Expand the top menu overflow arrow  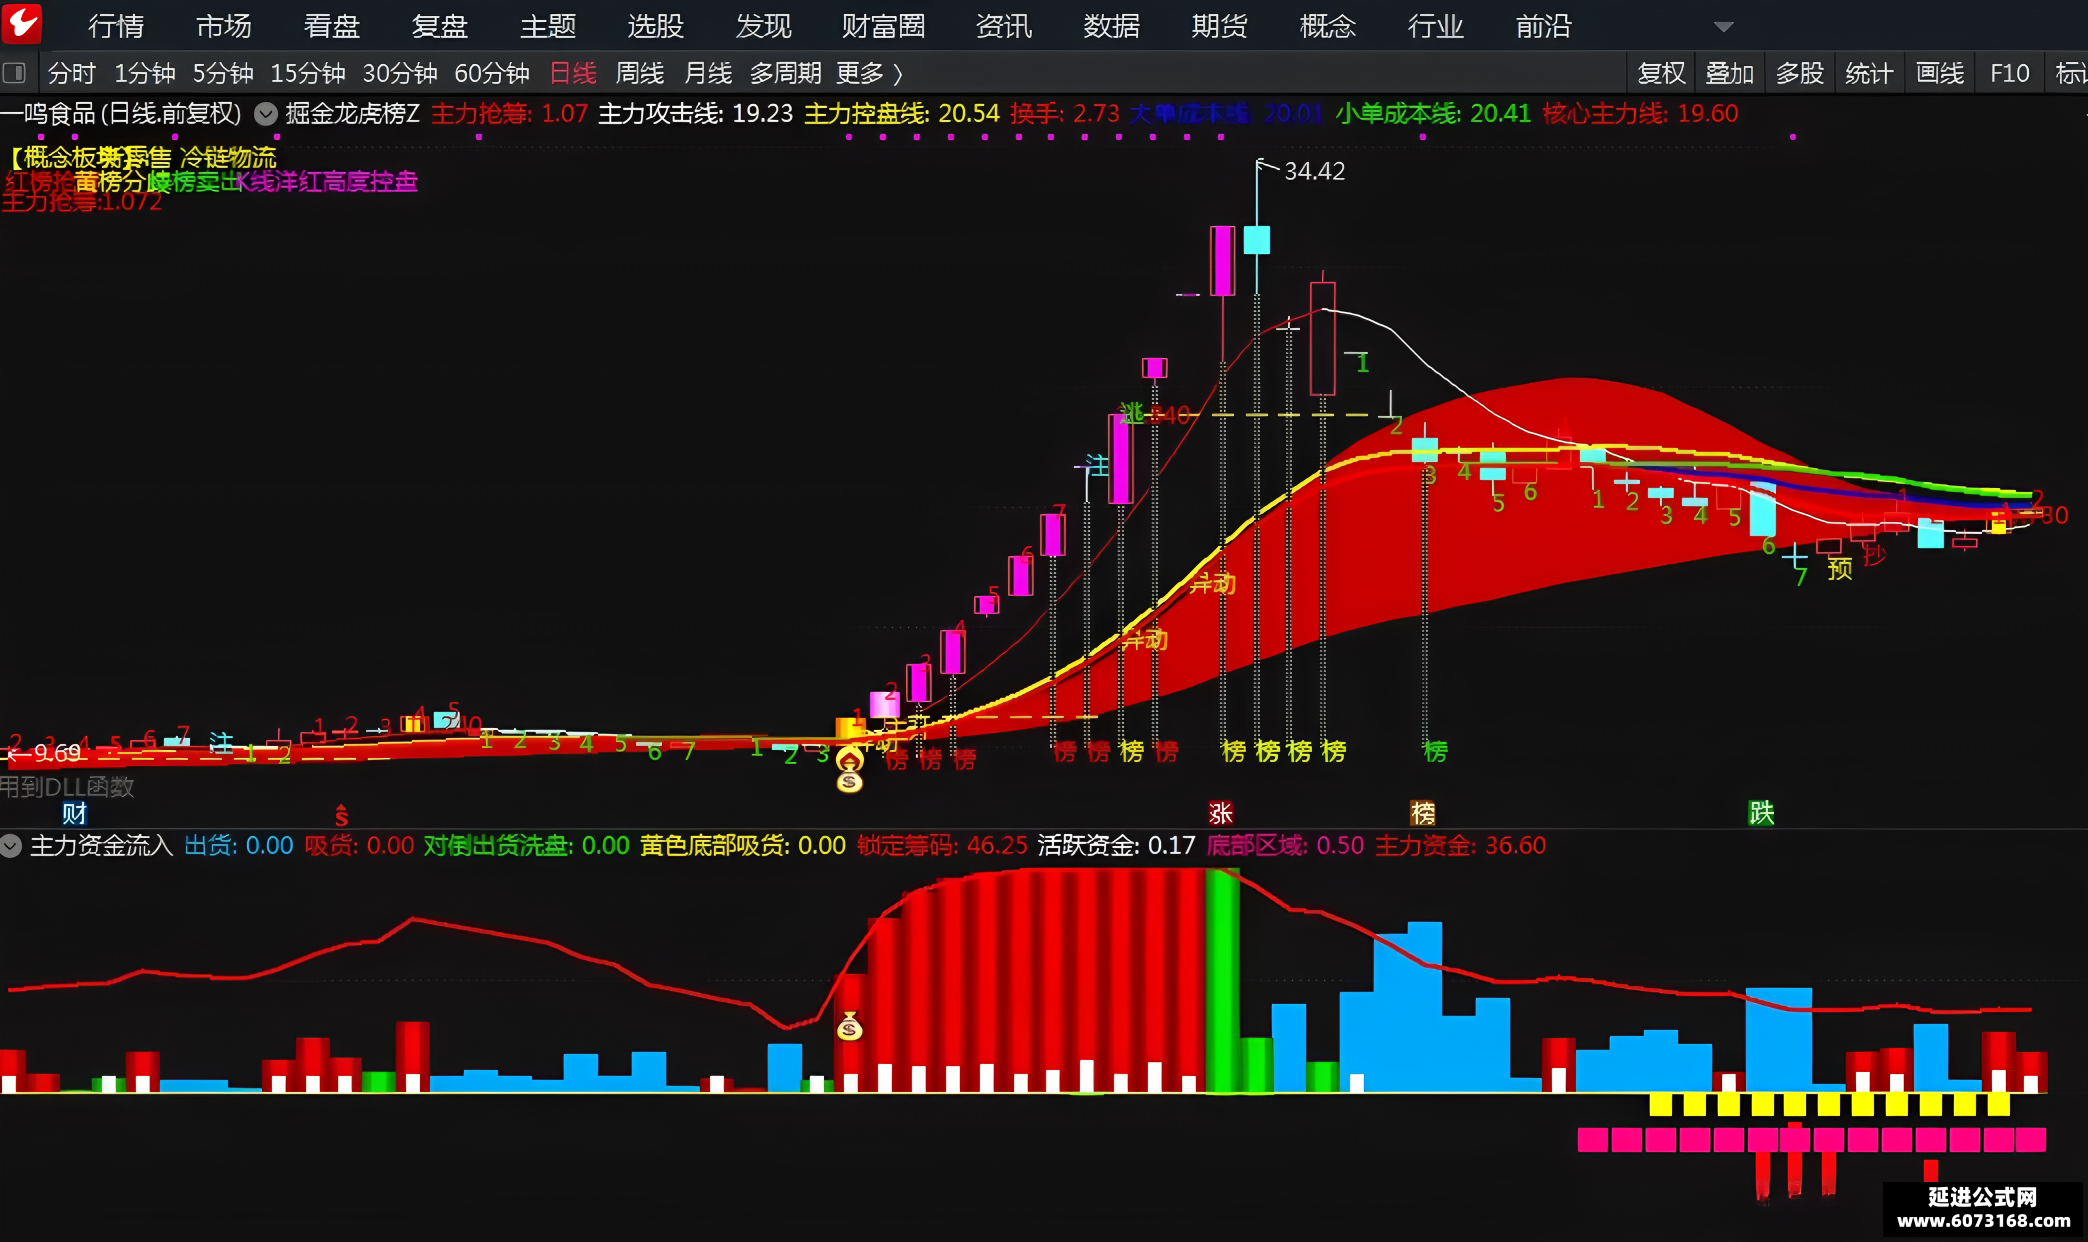coord(1723,27)
